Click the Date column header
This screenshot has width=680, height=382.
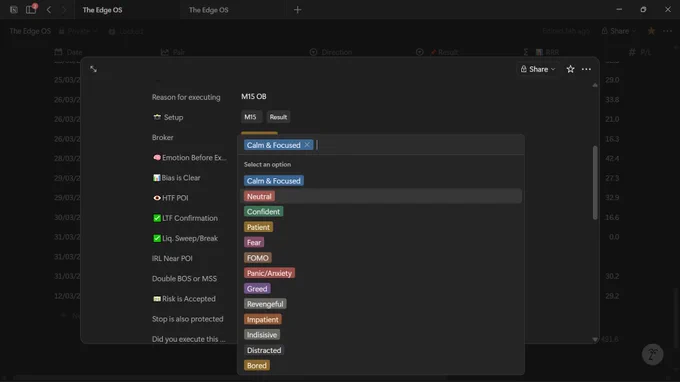[x=69, y=52]
